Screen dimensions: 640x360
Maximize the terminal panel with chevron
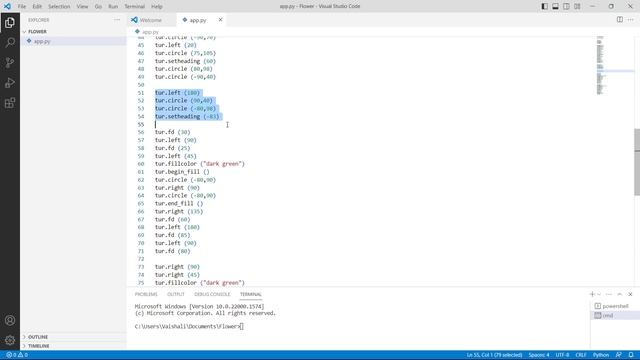(x=620, y=294)
